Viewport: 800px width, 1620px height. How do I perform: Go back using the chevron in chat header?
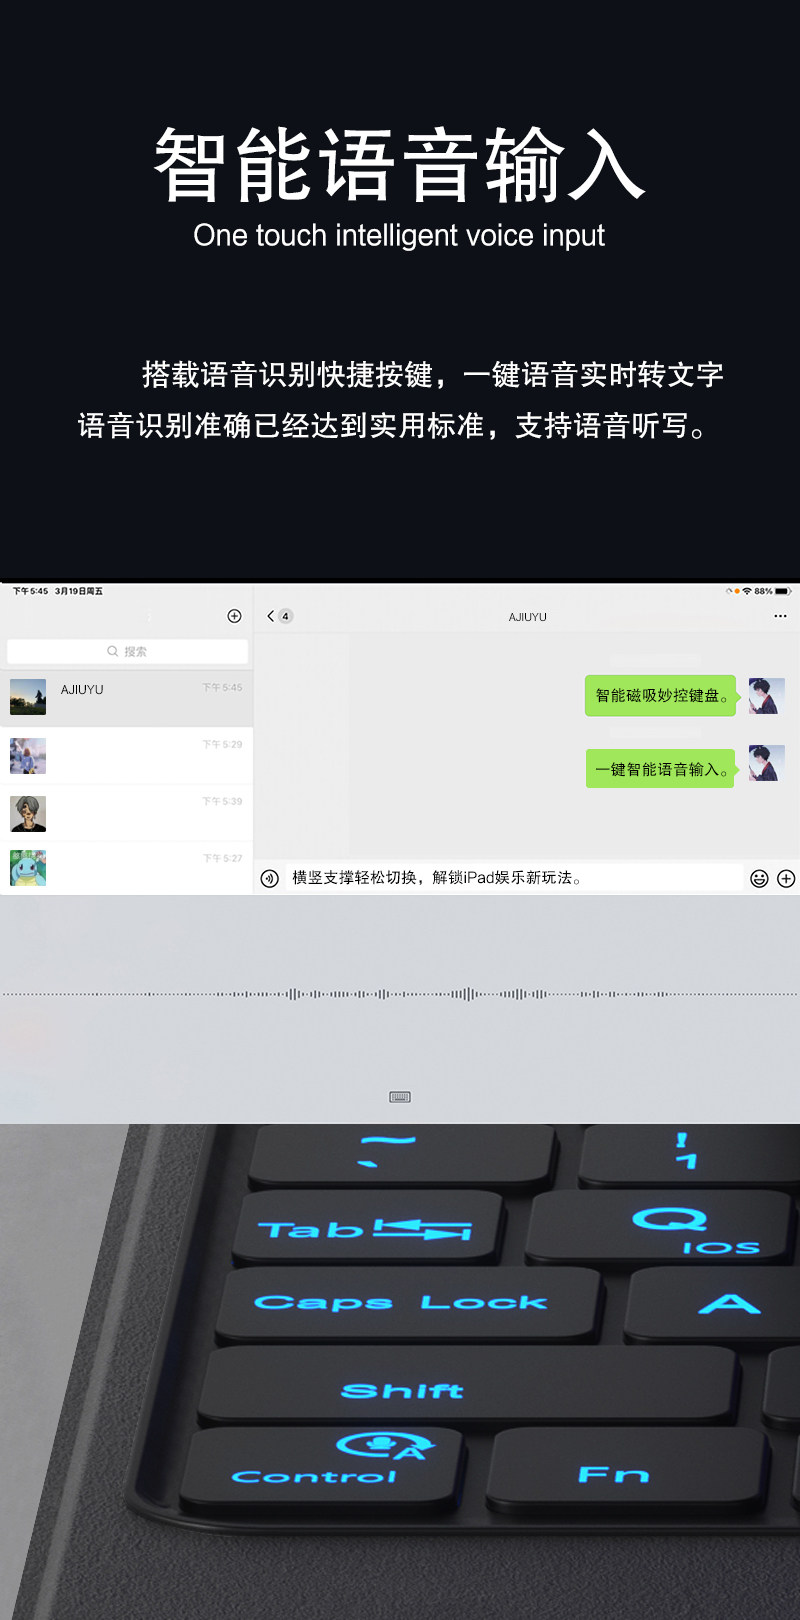coord(270,616)
